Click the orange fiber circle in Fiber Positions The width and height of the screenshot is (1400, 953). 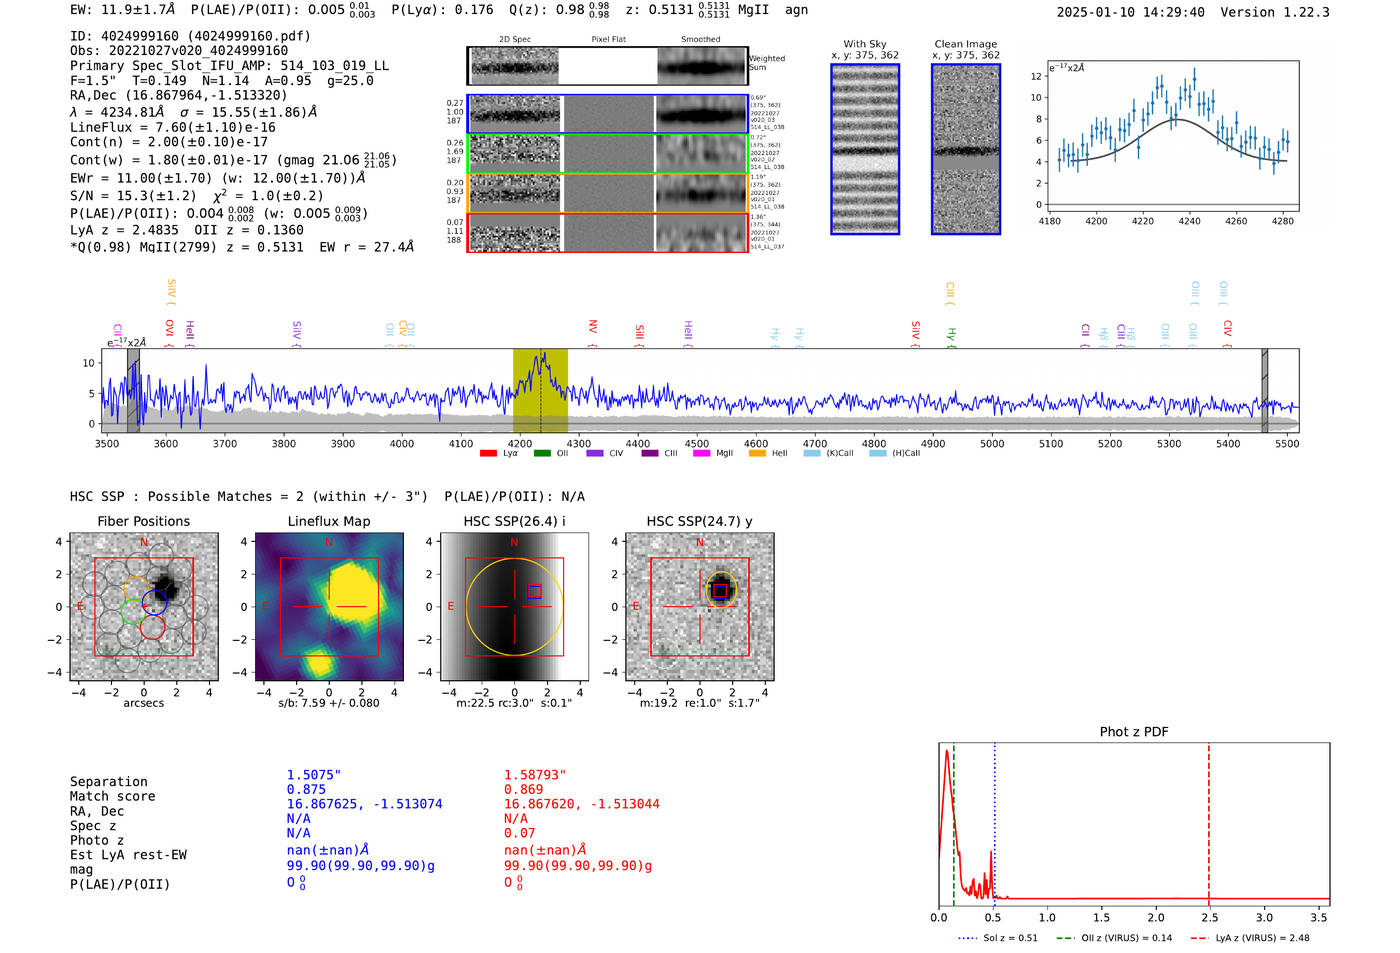point(136,588)
